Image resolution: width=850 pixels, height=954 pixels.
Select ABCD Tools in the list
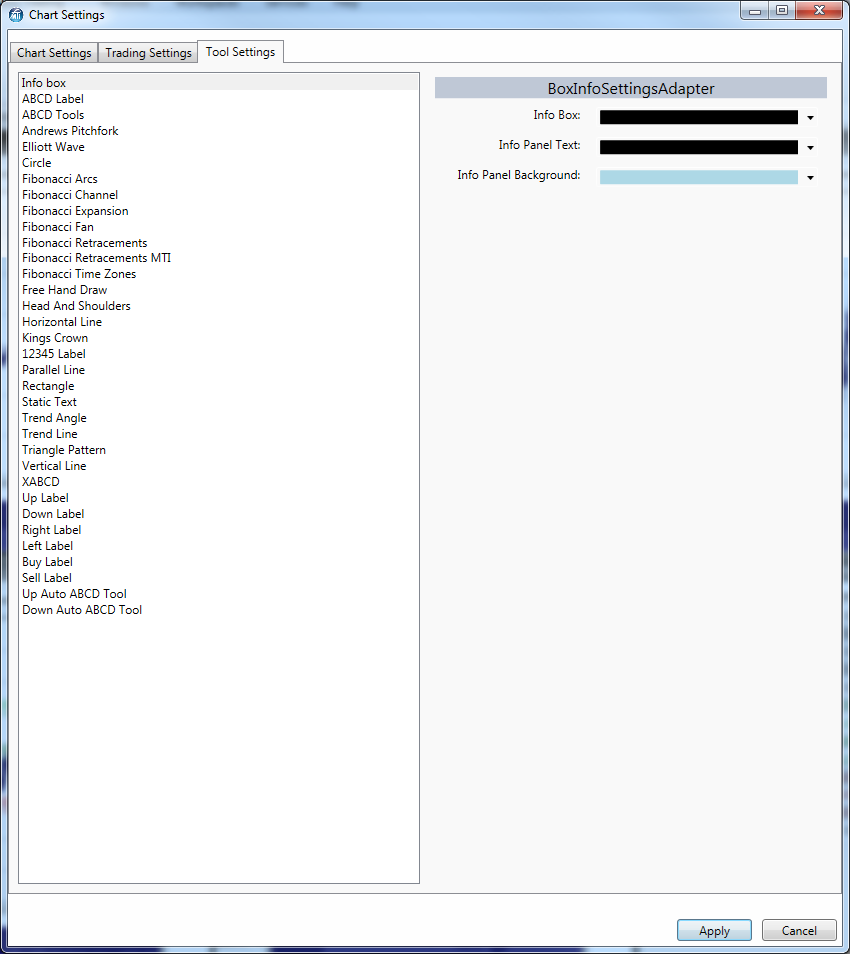pyautogui.click(x=219, y=114)
